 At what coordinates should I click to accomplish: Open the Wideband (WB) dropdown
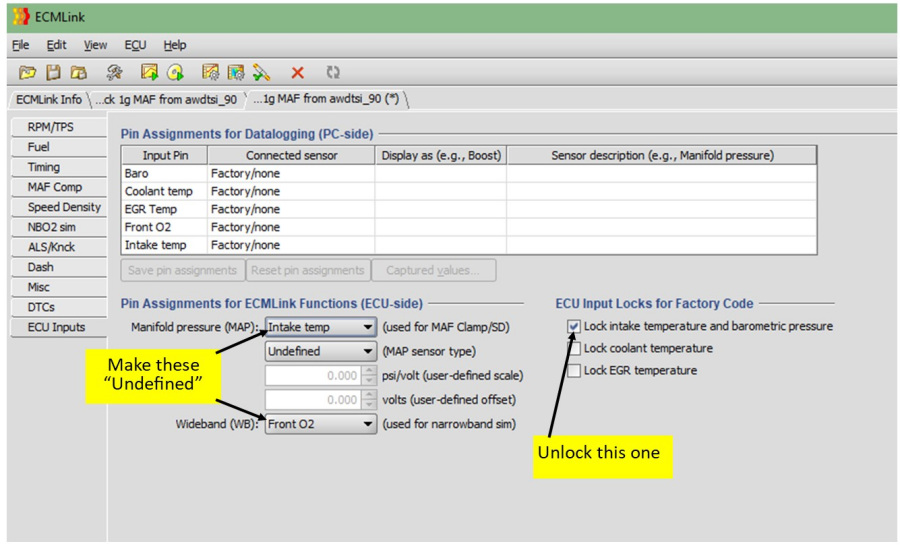[x=320, y=424]
